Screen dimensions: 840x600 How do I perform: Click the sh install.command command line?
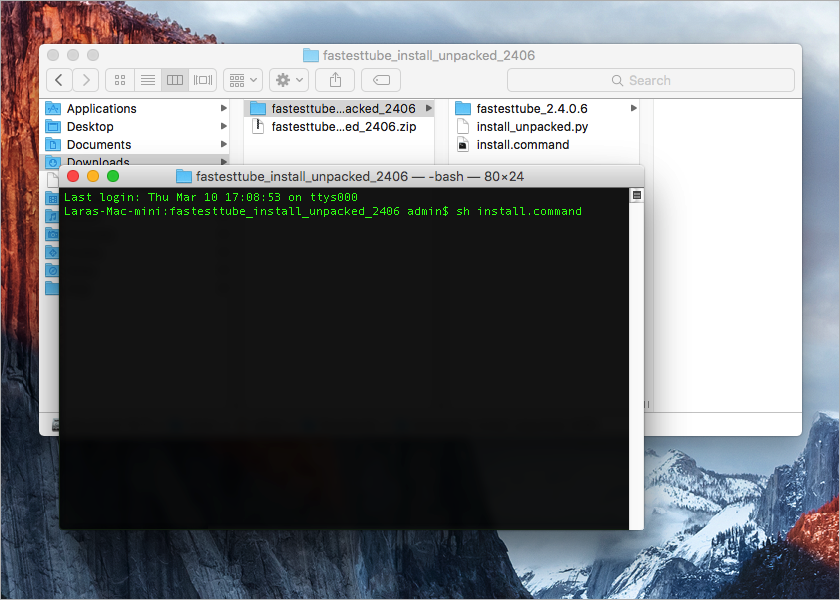coord(519,211)
